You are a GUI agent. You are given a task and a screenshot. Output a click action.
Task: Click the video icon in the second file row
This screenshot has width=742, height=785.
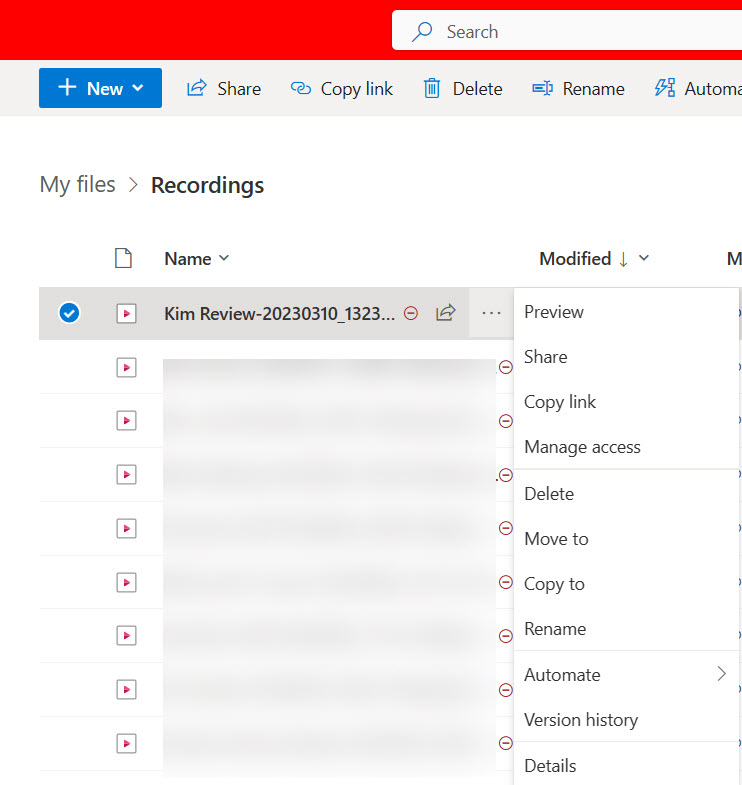click(126, 367)
